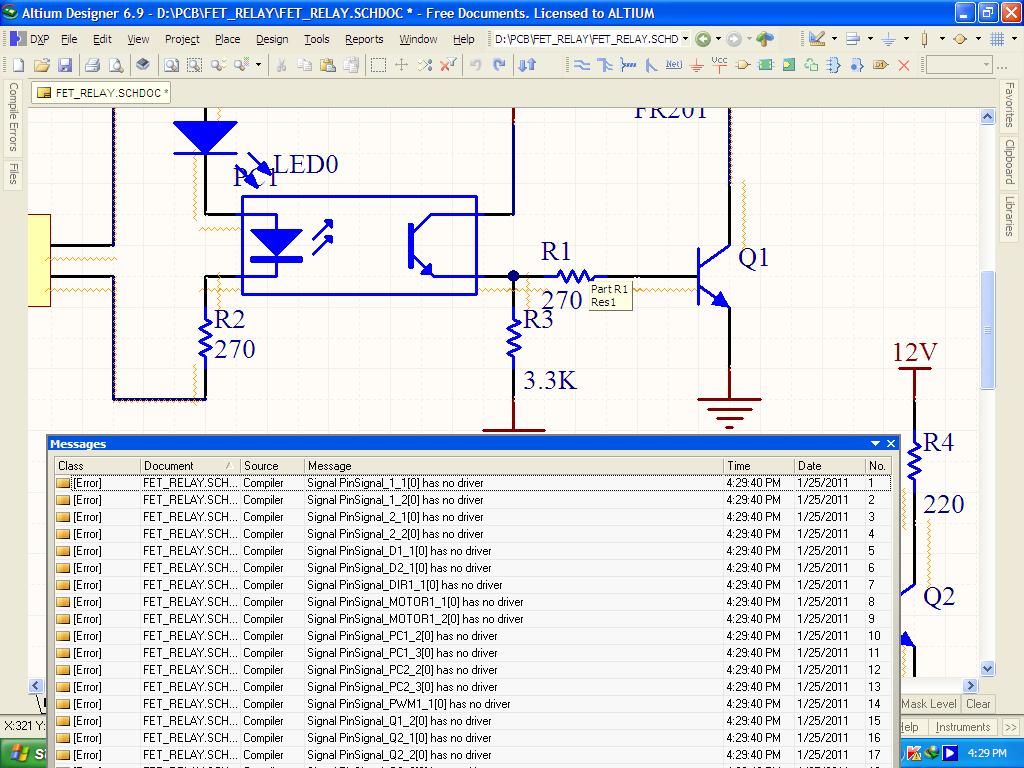Expand the grid options dropdown arrow
Screen dimensions: 1024x768
[1014, 39]
